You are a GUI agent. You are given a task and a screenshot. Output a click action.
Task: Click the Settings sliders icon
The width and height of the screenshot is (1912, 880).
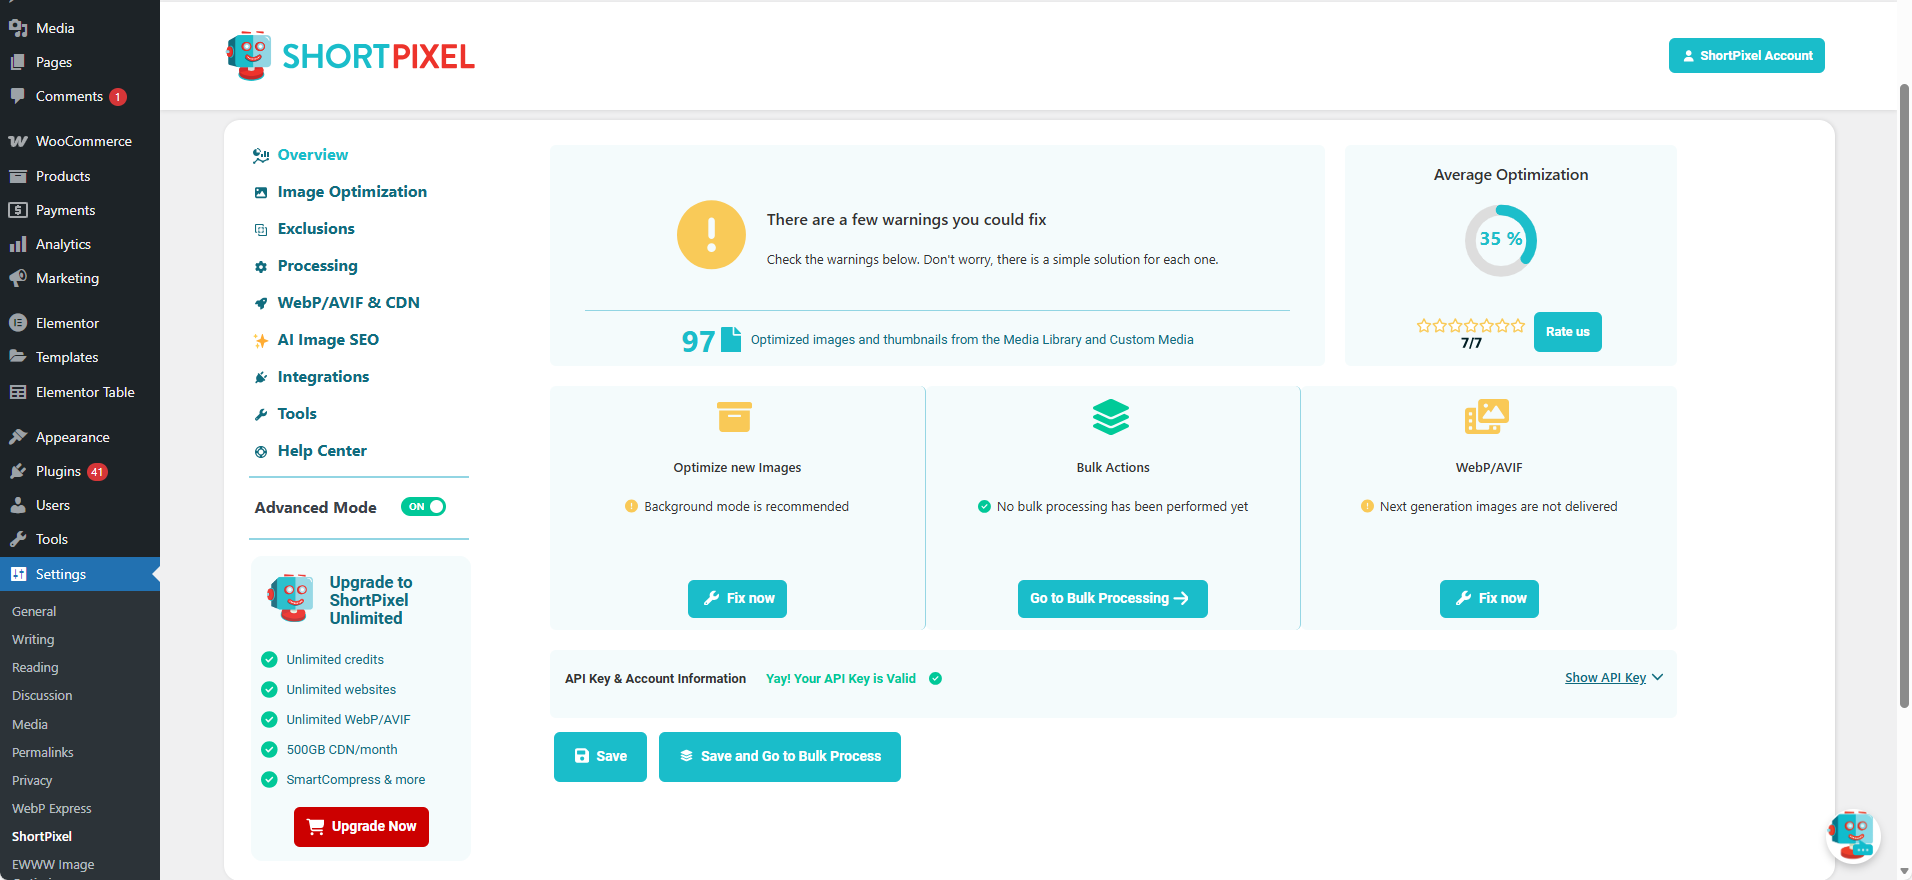(18, 574)
